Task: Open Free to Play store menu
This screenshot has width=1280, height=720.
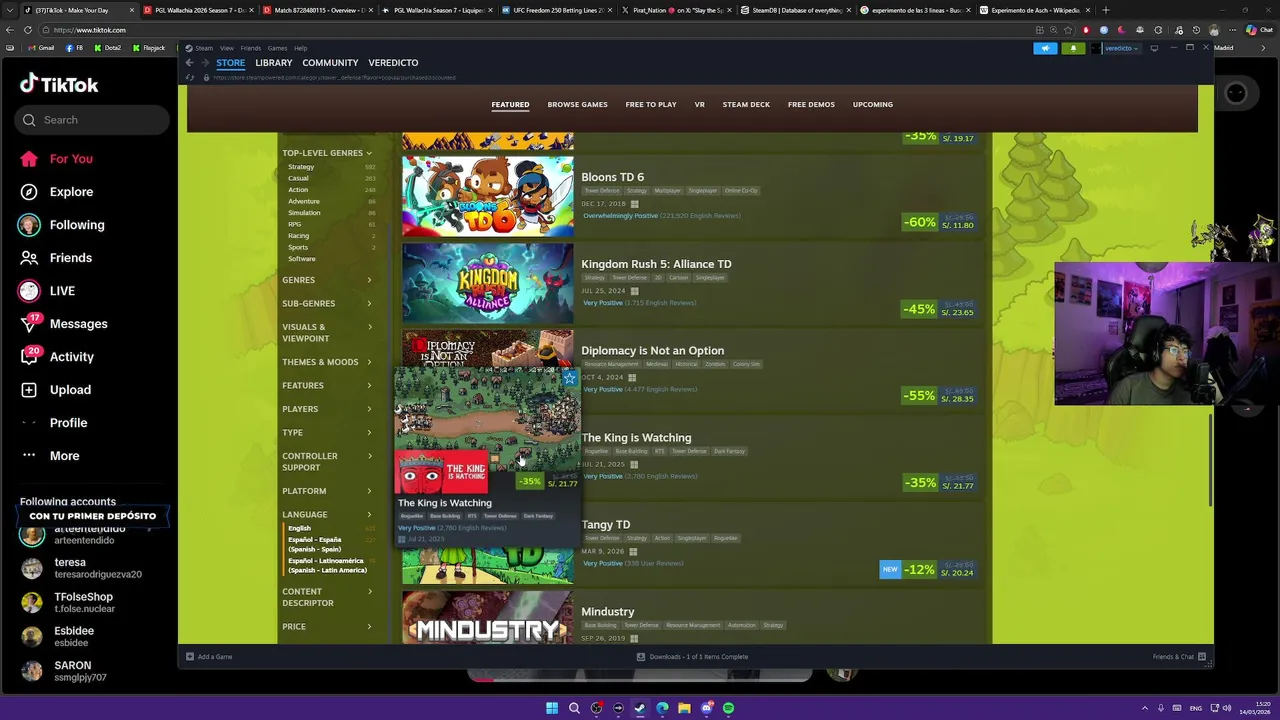Action: [x=651, y=105]
